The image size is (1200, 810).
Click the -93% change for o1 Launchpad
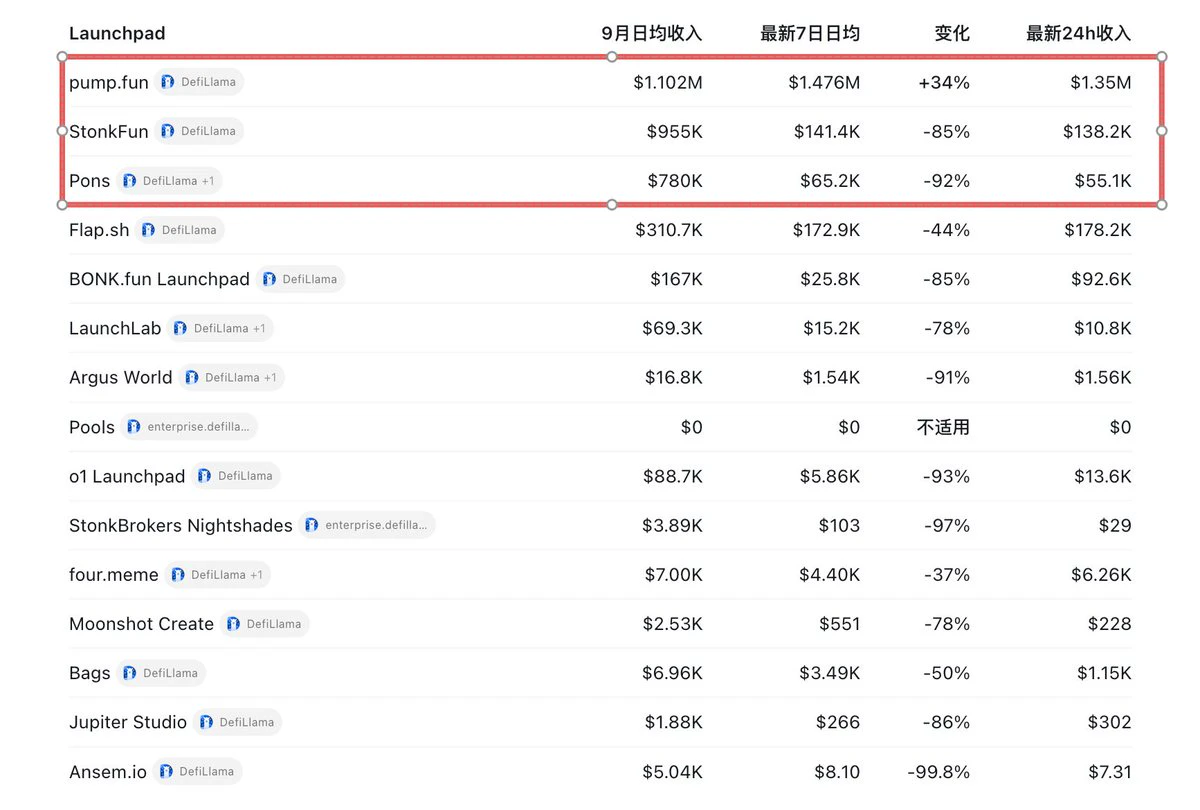(x=946, y=476)
